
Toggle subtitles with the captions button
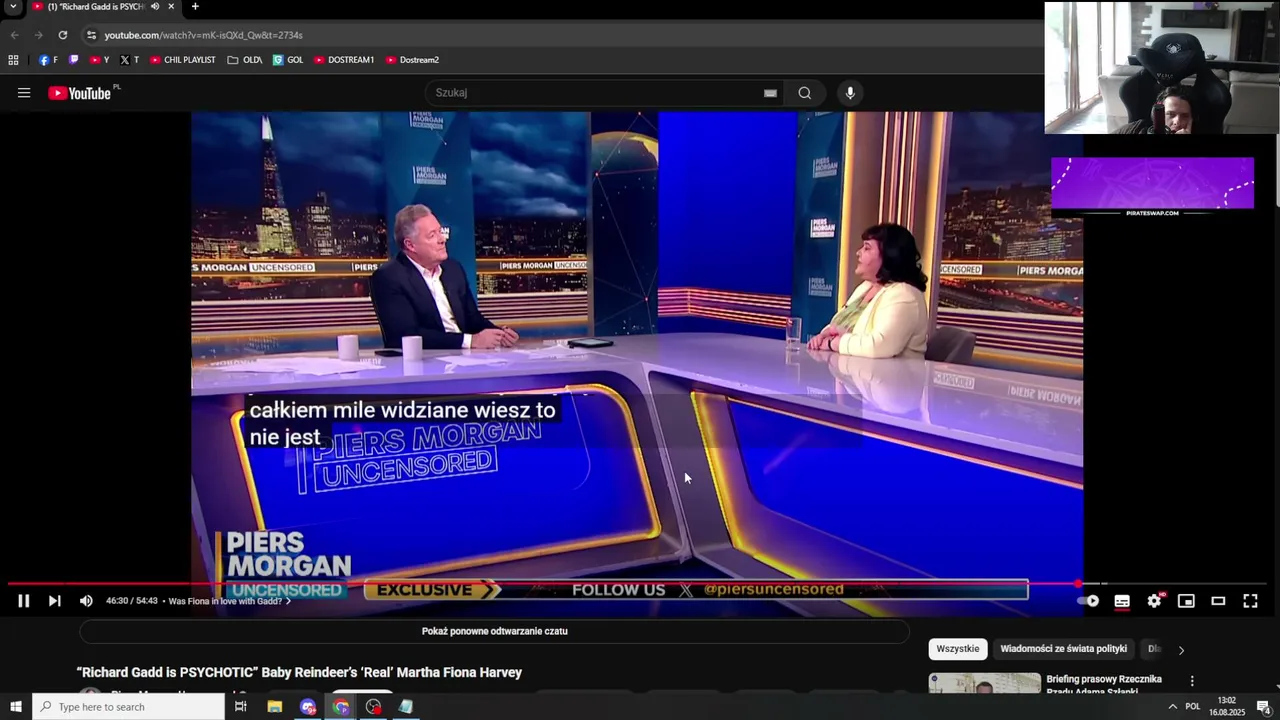point(1122,601)
